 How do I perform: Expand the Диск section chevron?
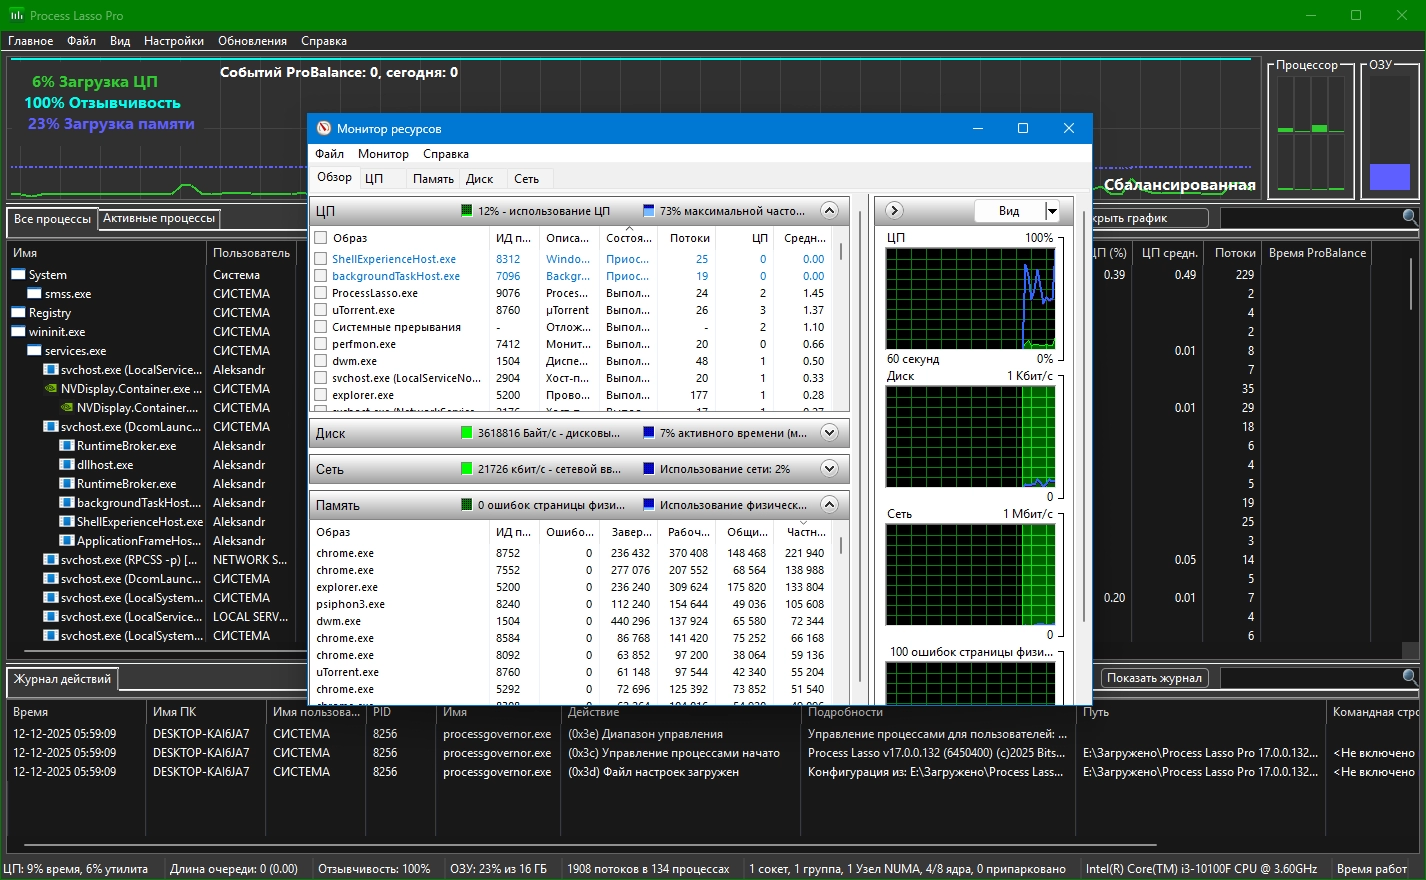828,433
